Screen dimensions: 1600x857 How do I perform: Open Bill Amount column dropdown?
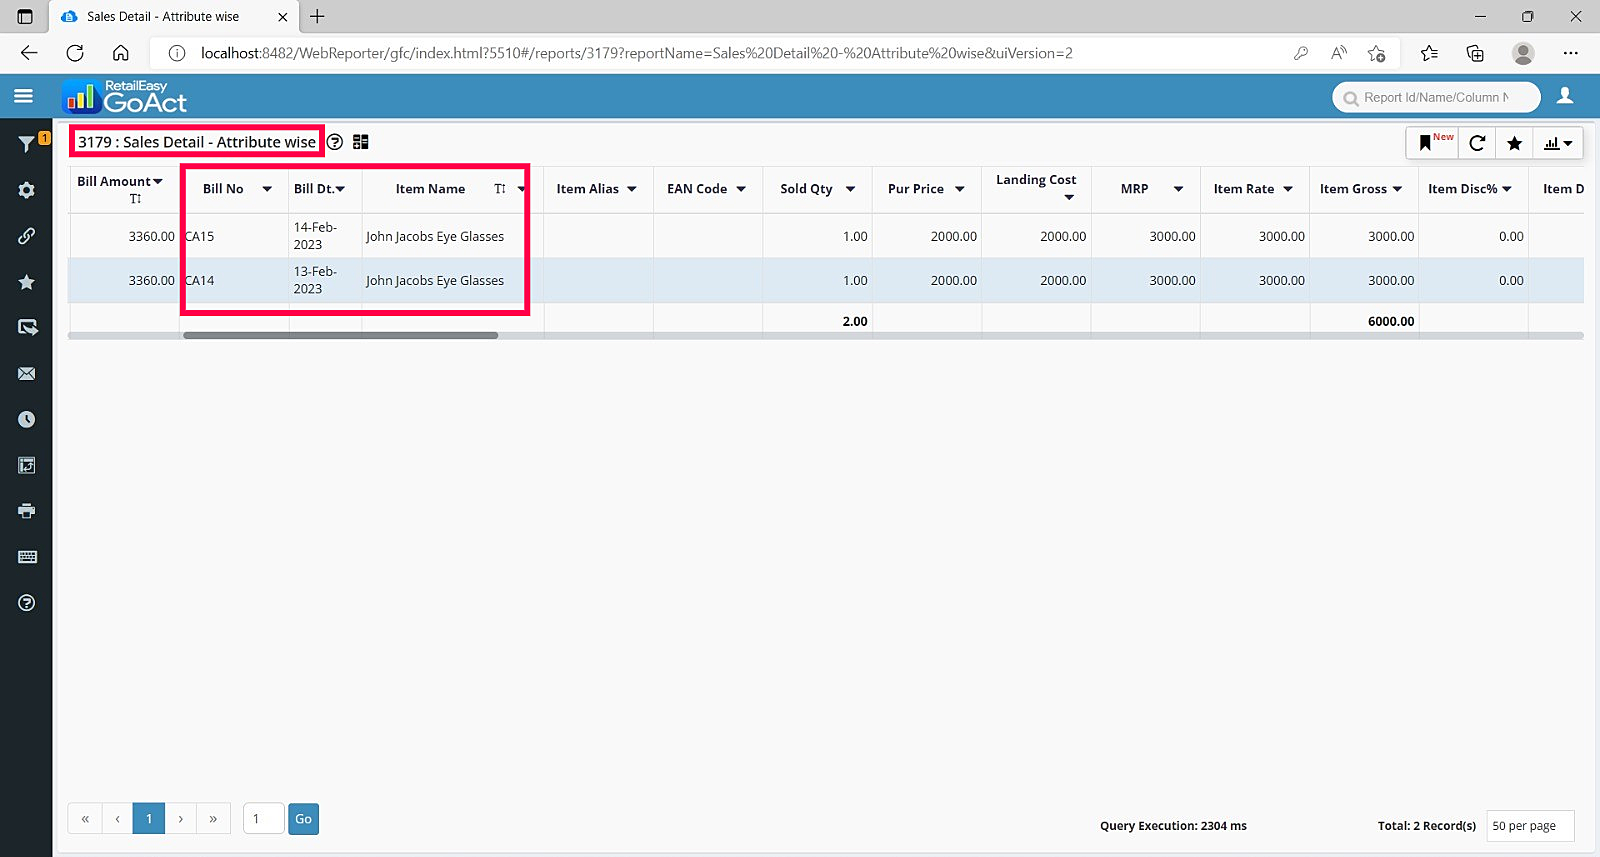pos(158,181)
